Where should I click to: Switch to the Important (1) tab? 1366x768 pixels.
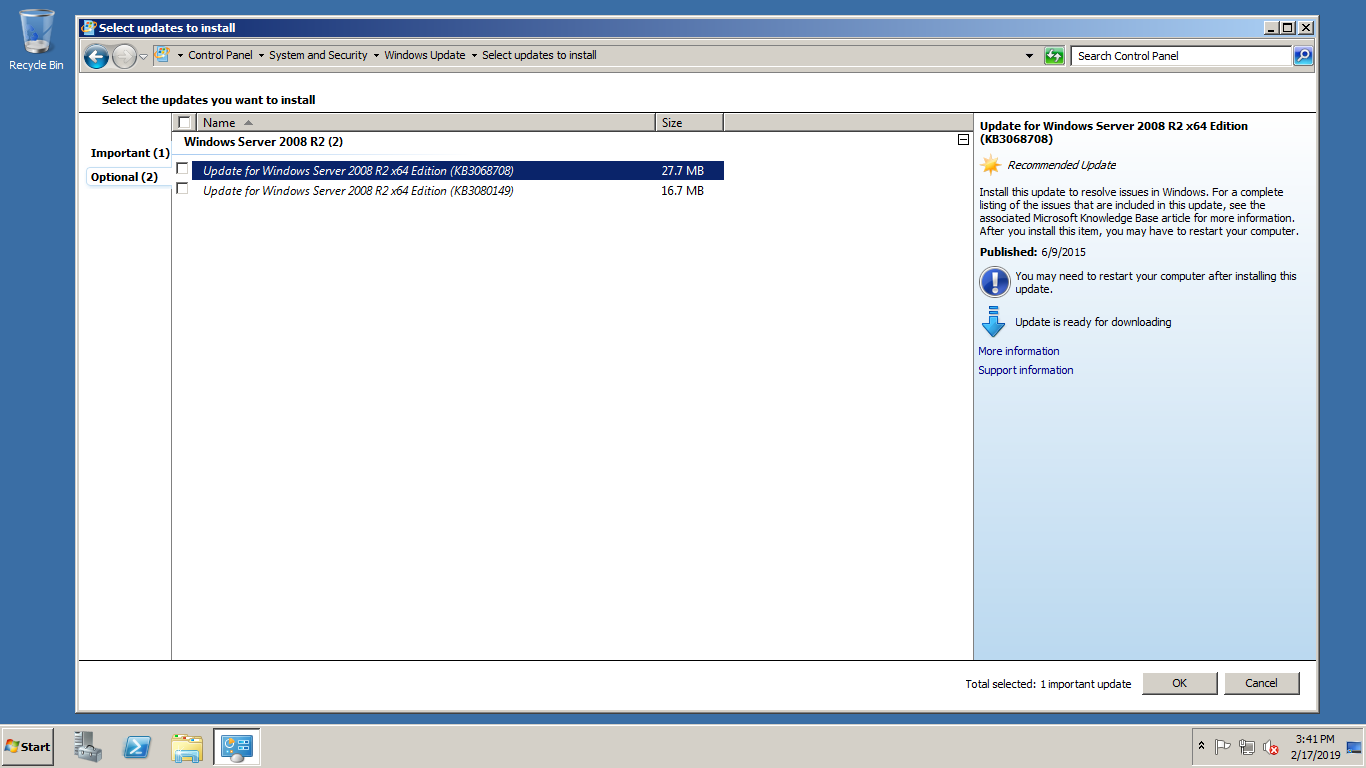click(130, 153)
